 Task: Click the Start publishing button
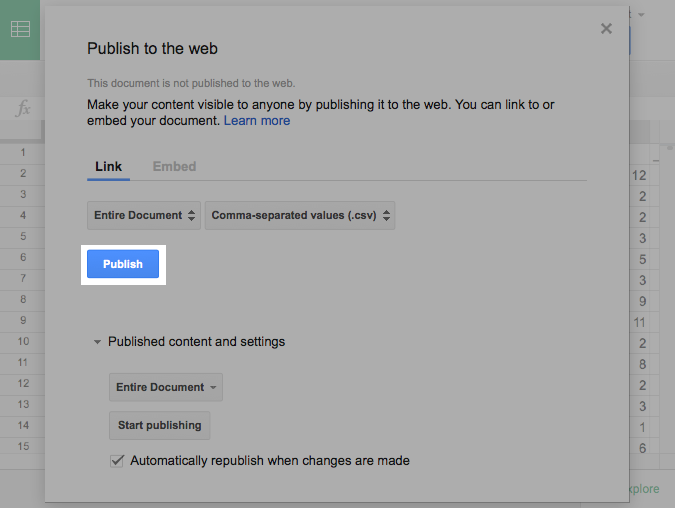[159, 425]
